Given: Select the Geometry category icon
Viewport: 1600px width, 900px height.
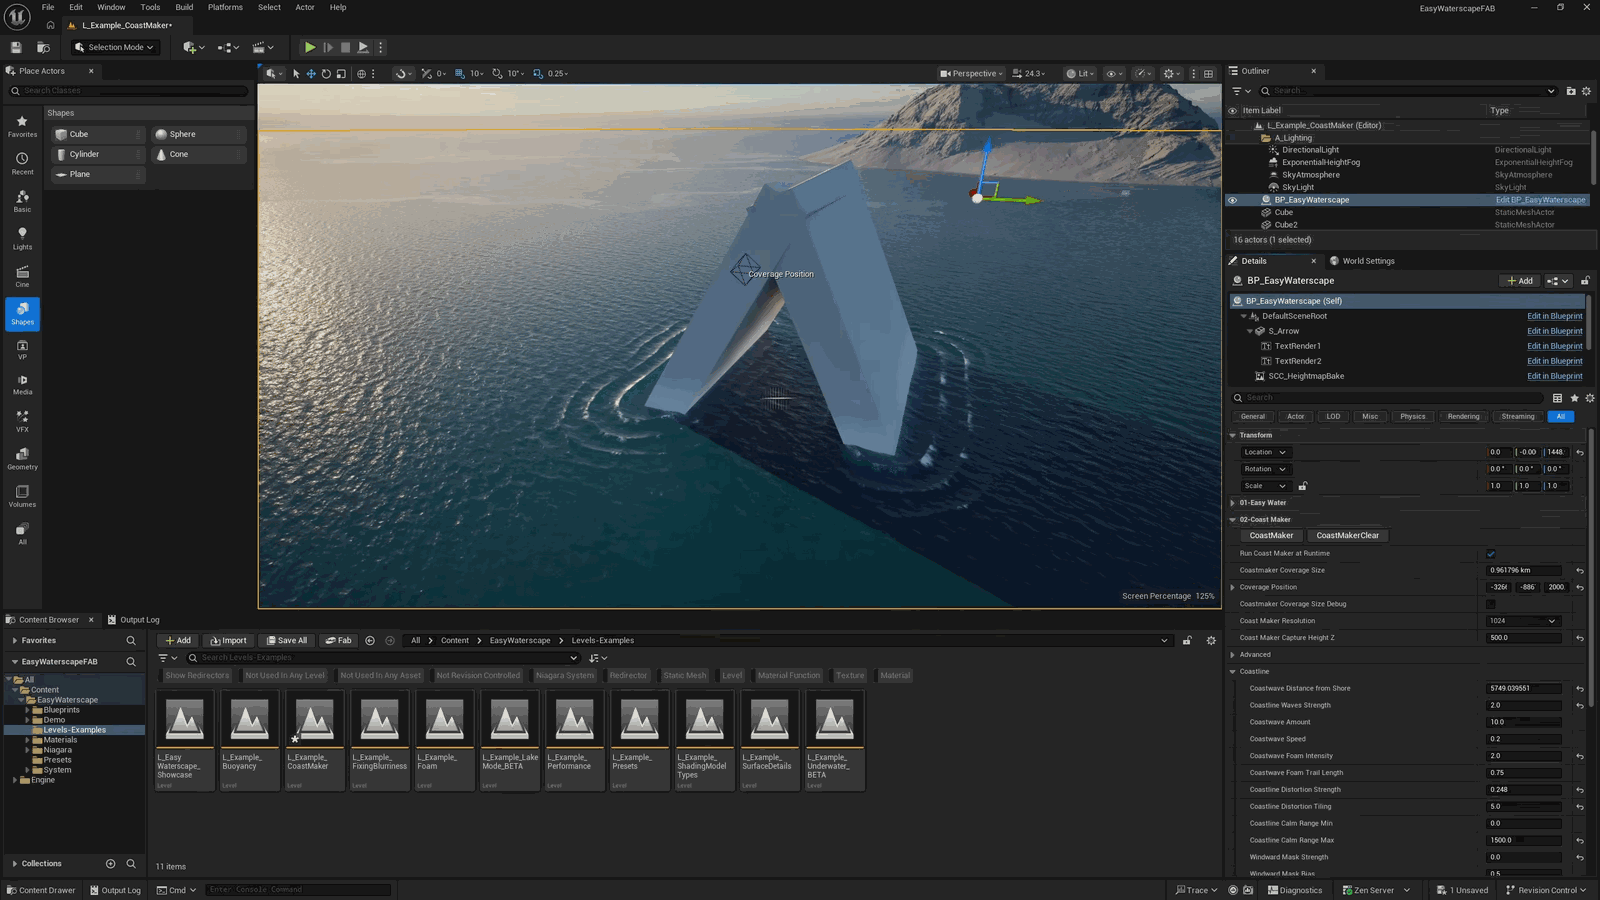Looking at the screenshot, I should tap(22, 459).
